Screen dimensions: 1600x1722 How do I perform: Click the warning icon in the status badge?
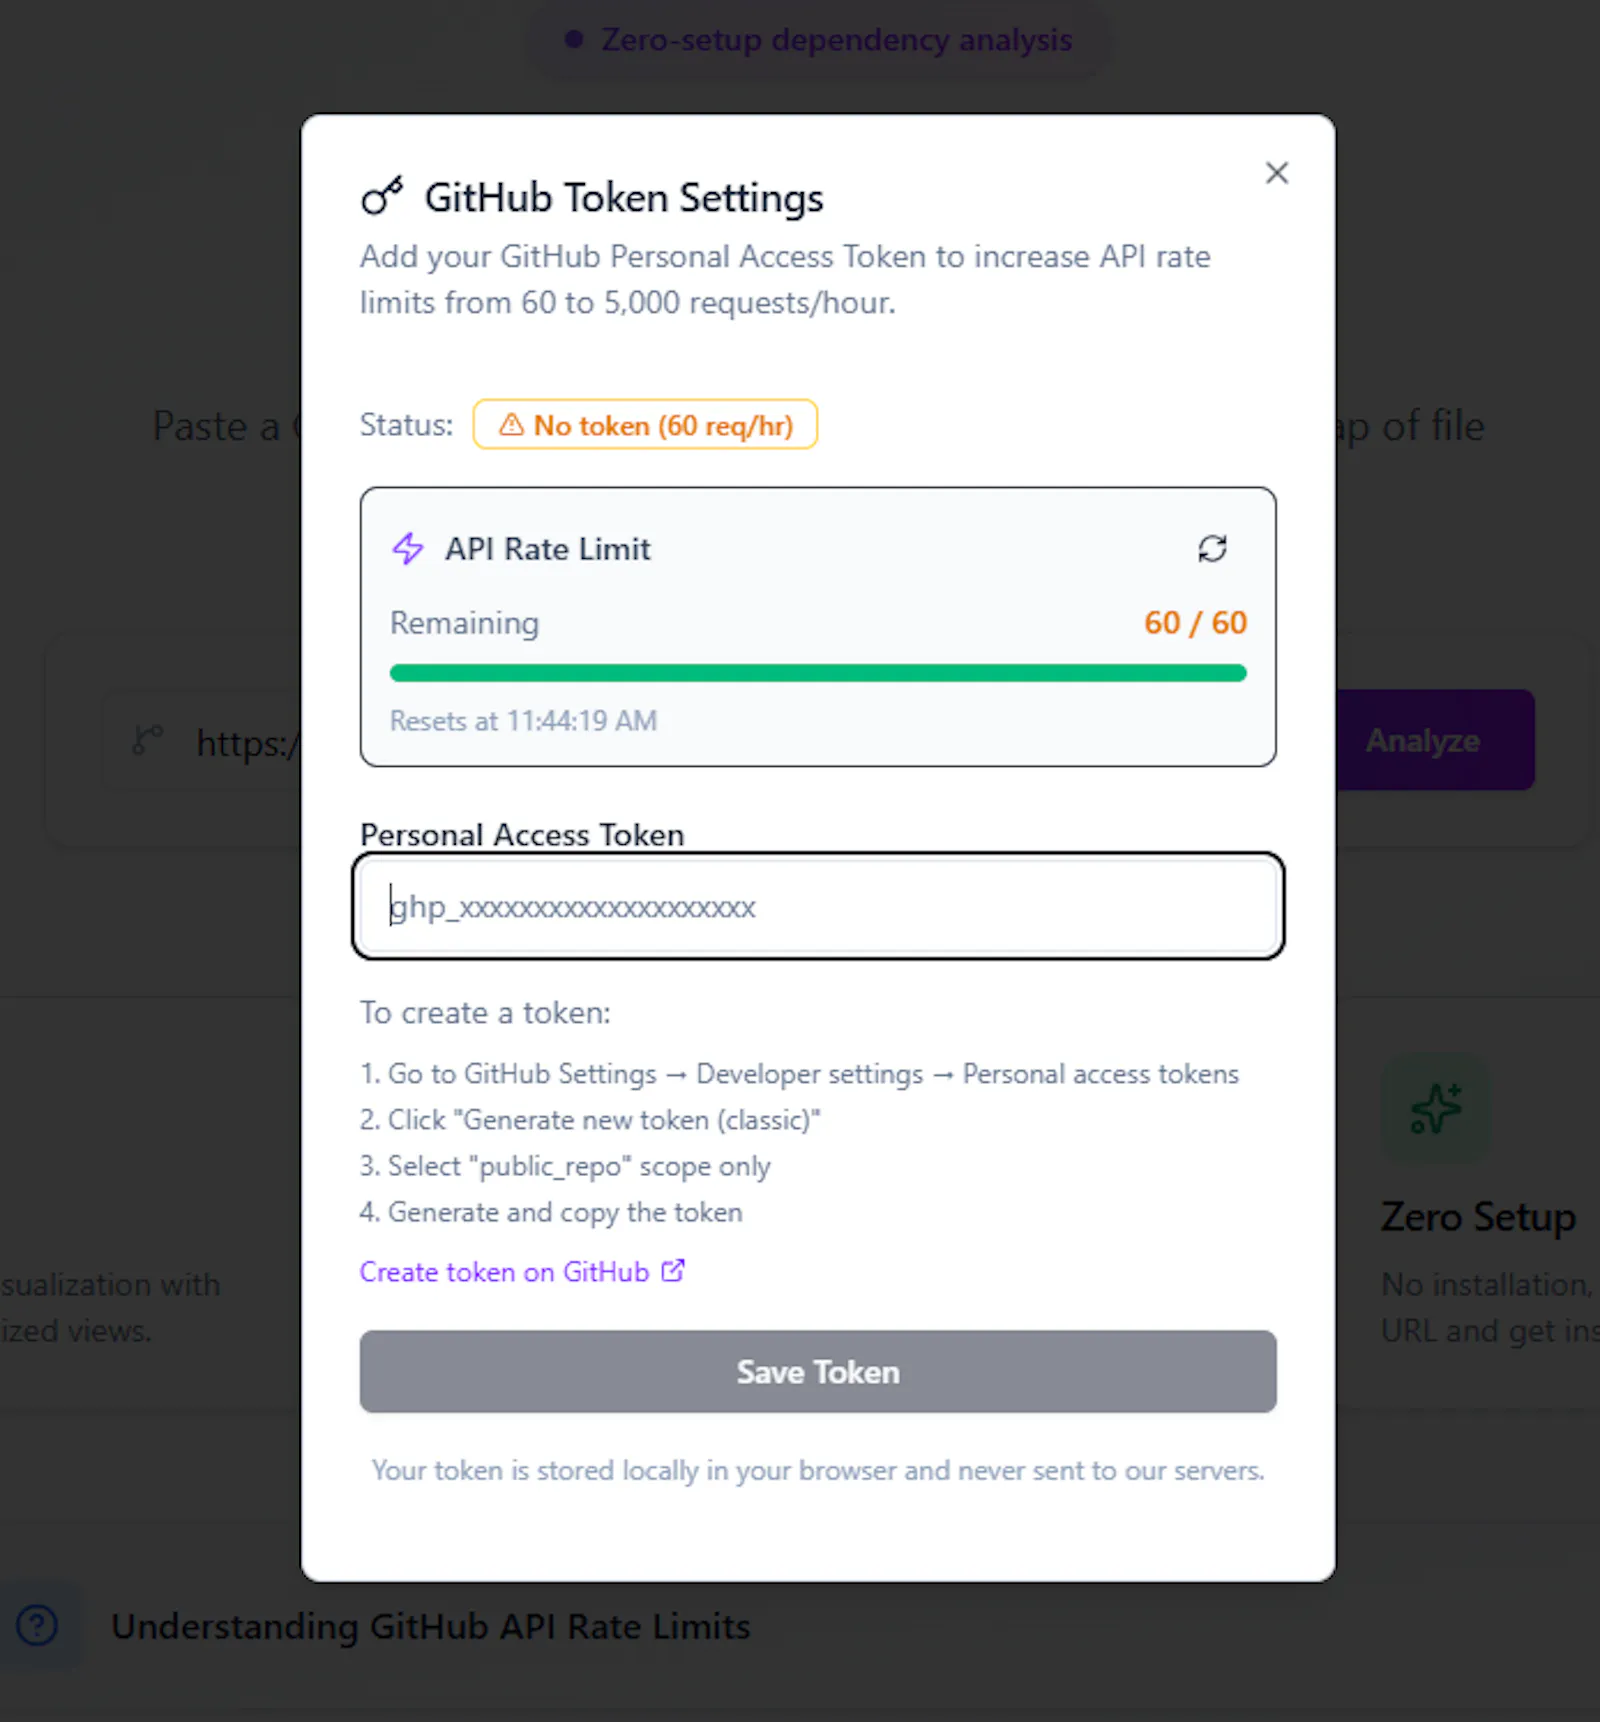pos(511,425)
